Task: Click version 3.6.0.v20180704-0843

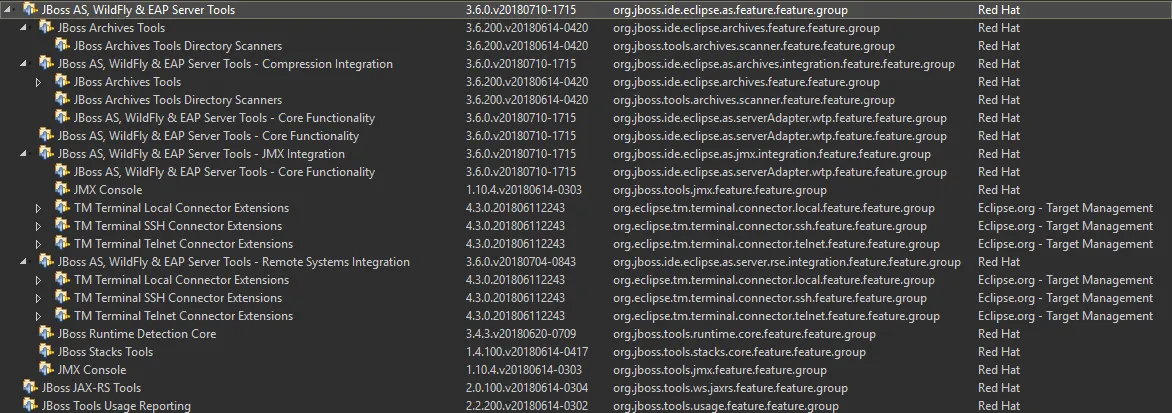Action: tap(521, 261)
